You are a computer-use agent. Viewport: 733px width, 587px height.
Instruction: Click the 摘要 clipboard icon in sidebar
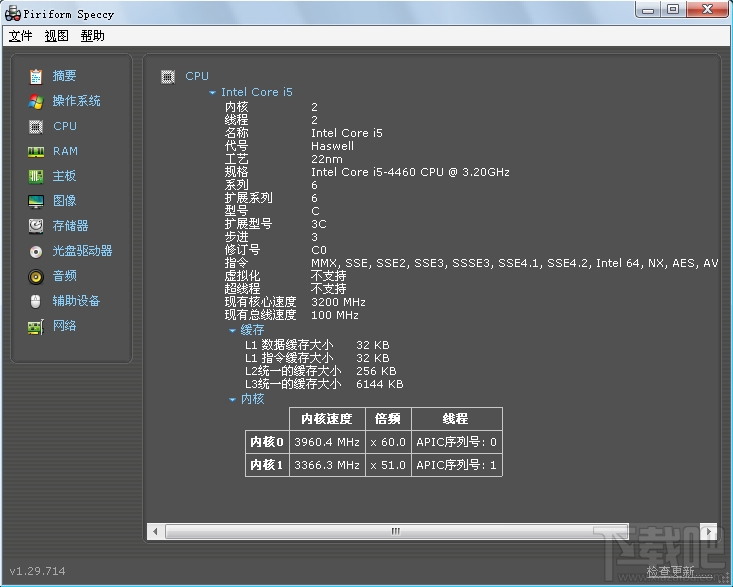(x=36, y=76)
